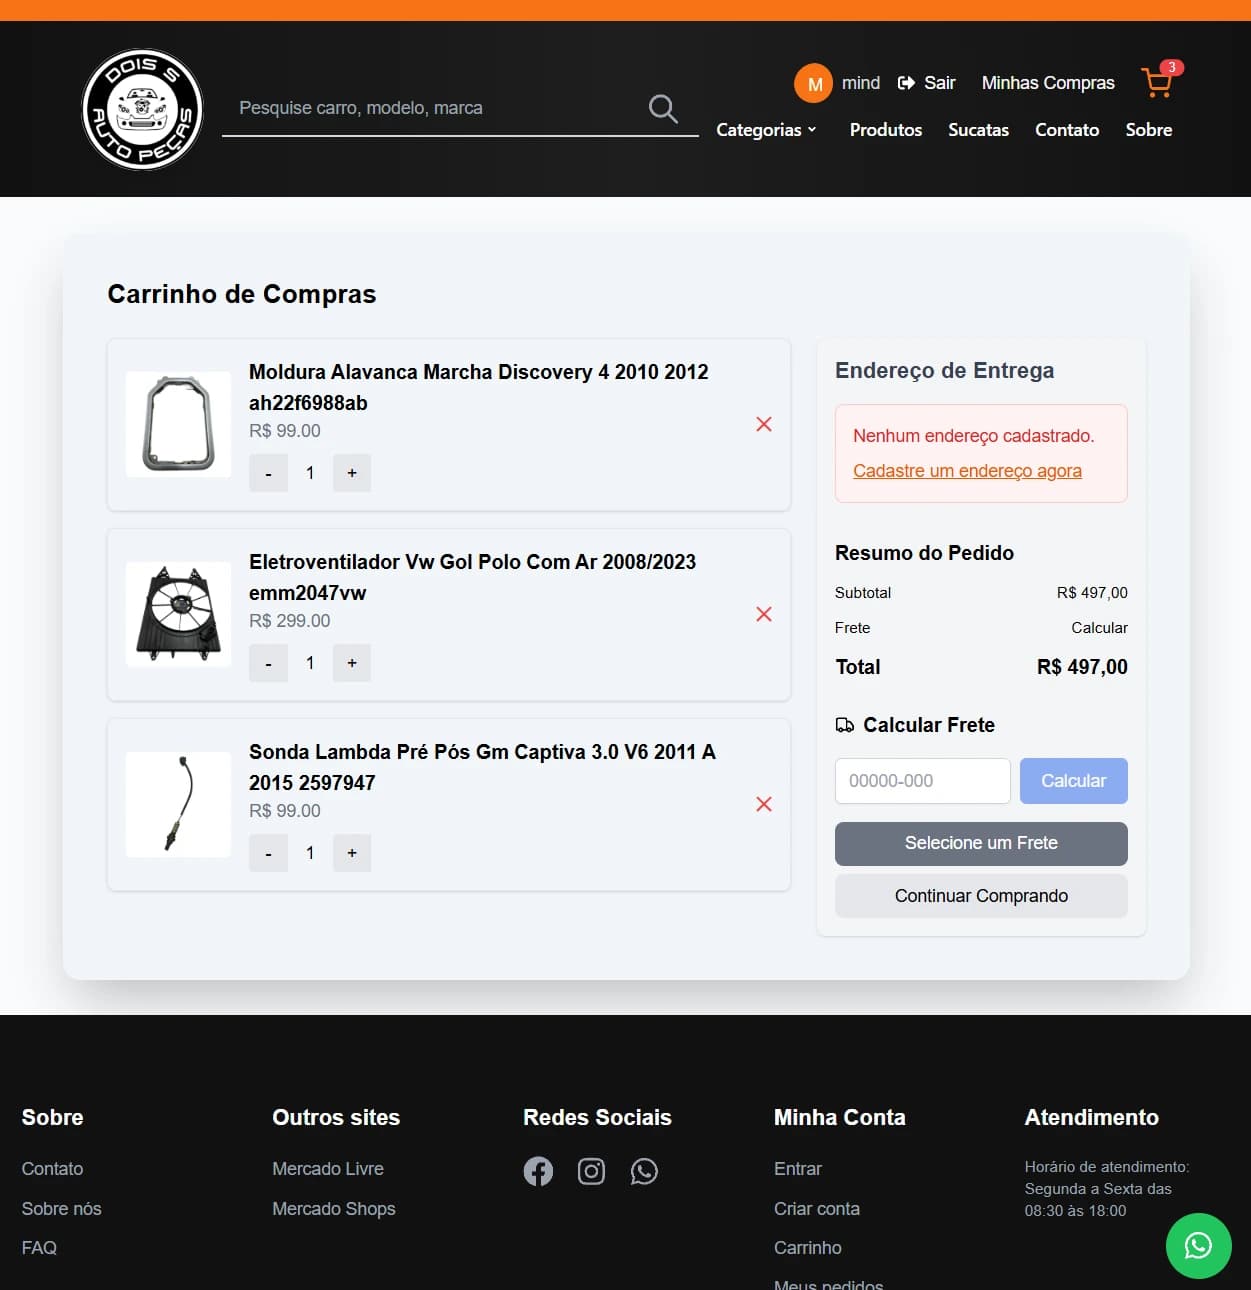Select the Sucatas menu item

point(978,130)
